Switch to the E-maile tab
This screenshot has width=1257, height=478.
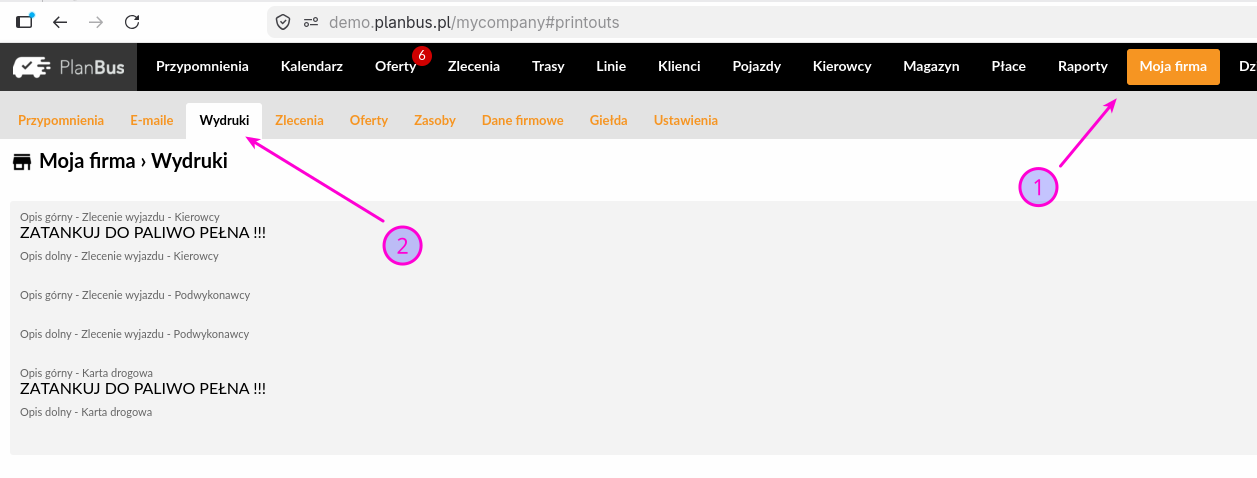151,120
